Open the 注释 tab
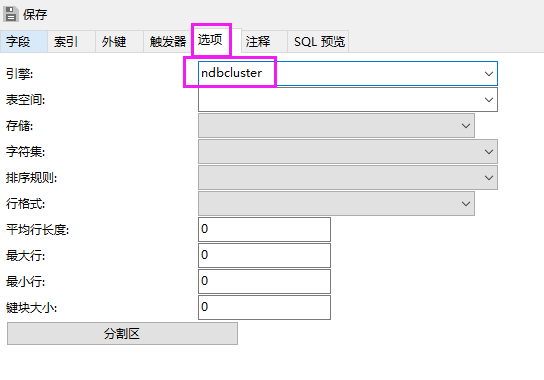Viewport: 544px width, 380px height. tap(264, 42)
